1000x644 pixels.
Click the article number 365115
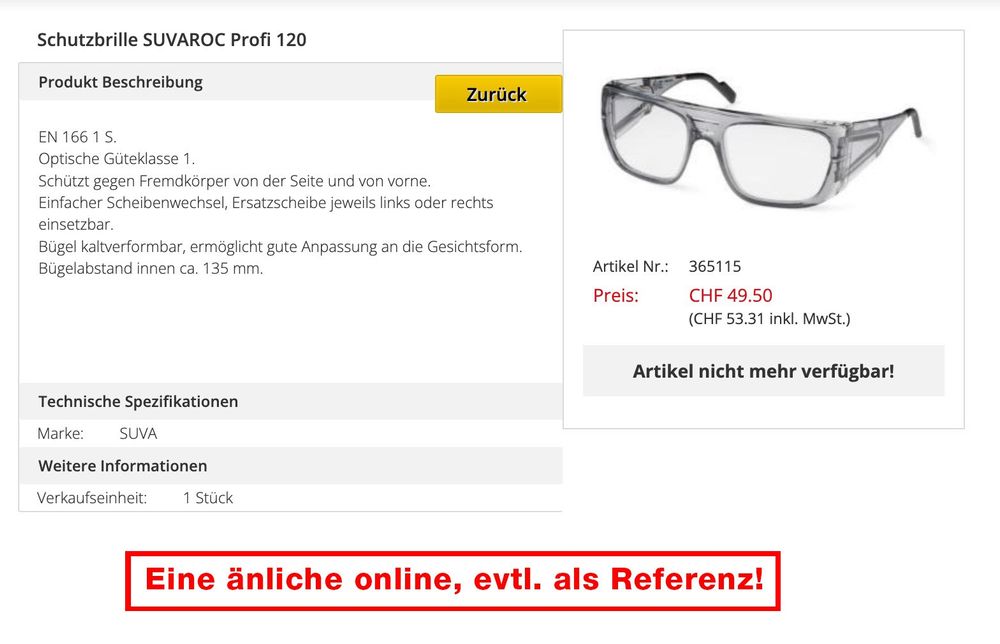pyautogui.click(x=714, y=267)
